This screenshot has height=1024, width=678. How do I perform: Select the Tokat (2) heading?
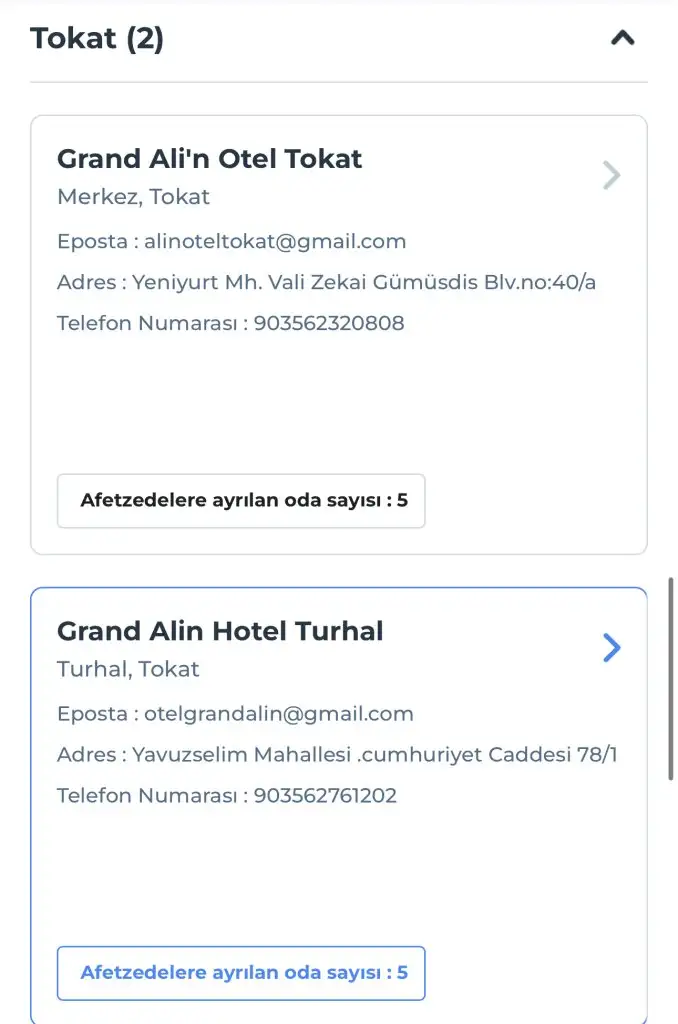tap(97, 39)
